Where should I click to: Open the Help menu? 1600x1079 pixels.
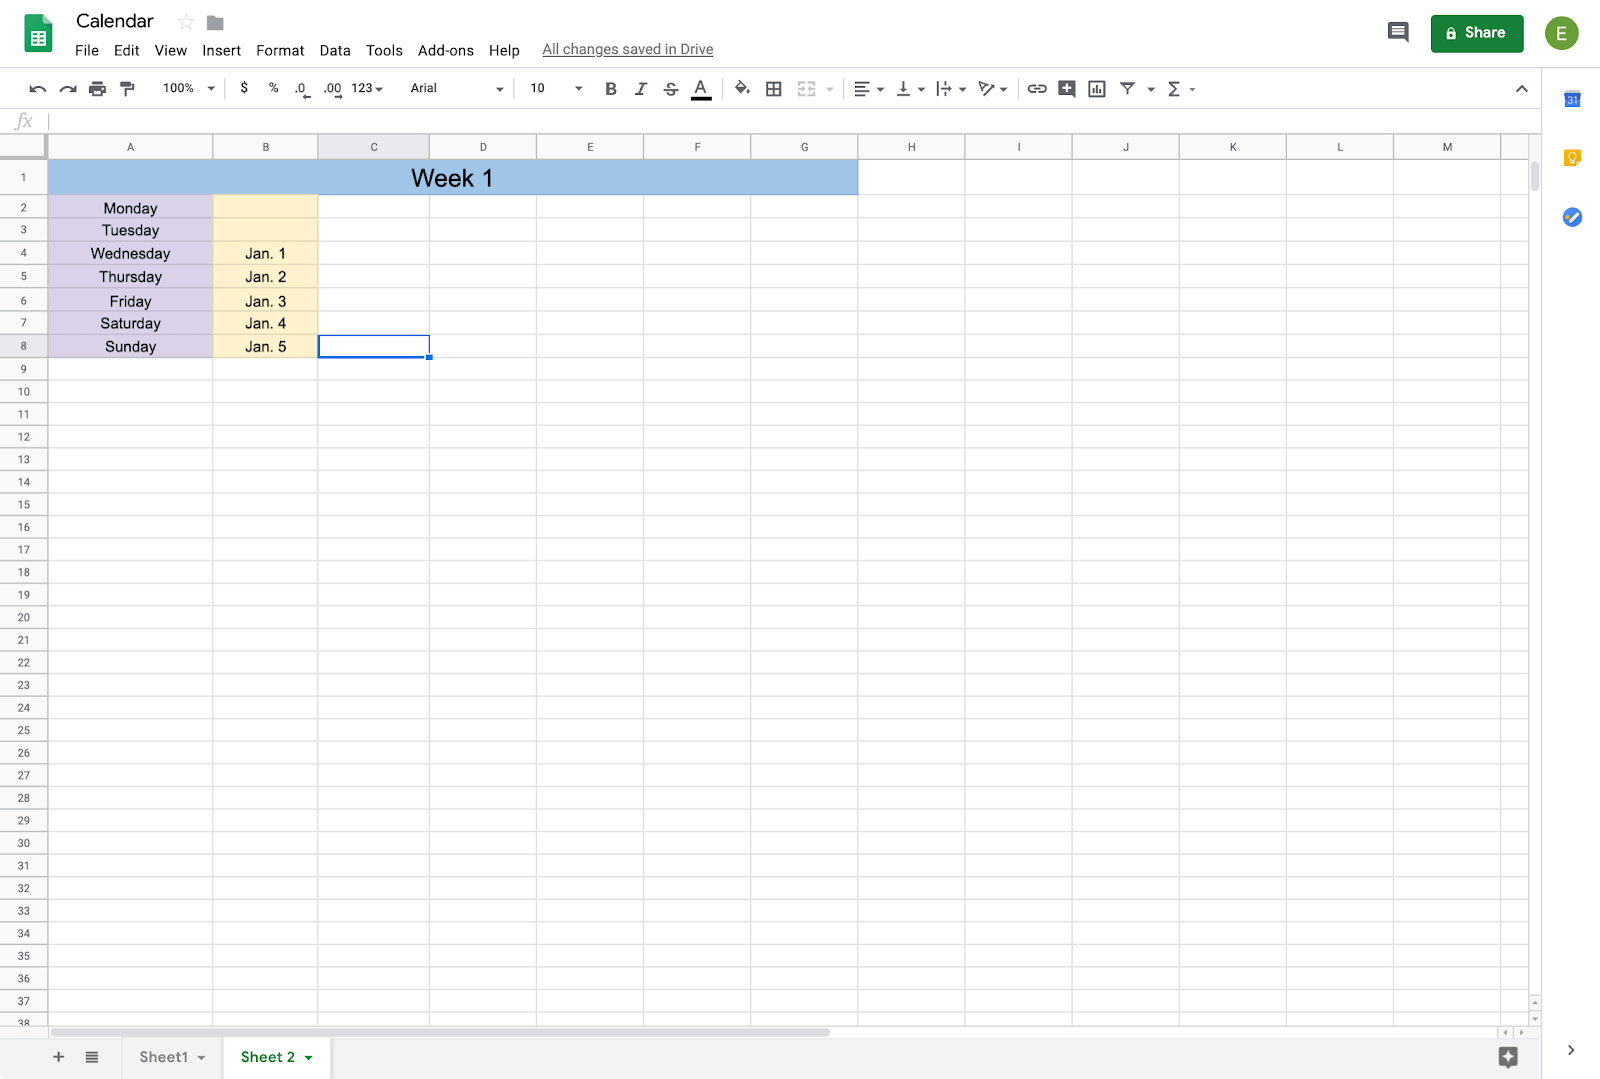click(x=504, y=50)
